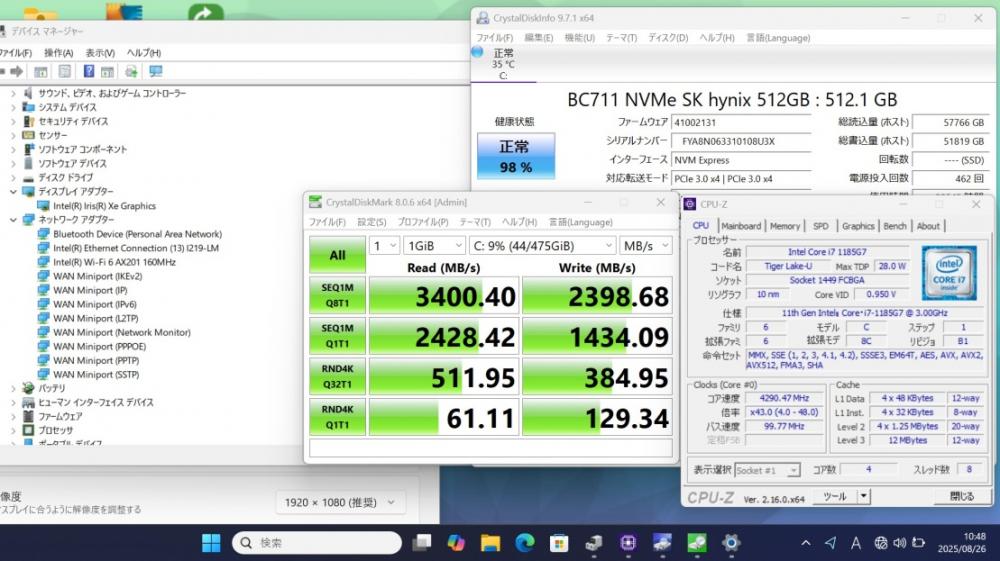The image size is (1000, 561).
Task: Open 言語(Language) menu in CrystalDiskInfo
Action: (778, 38)
